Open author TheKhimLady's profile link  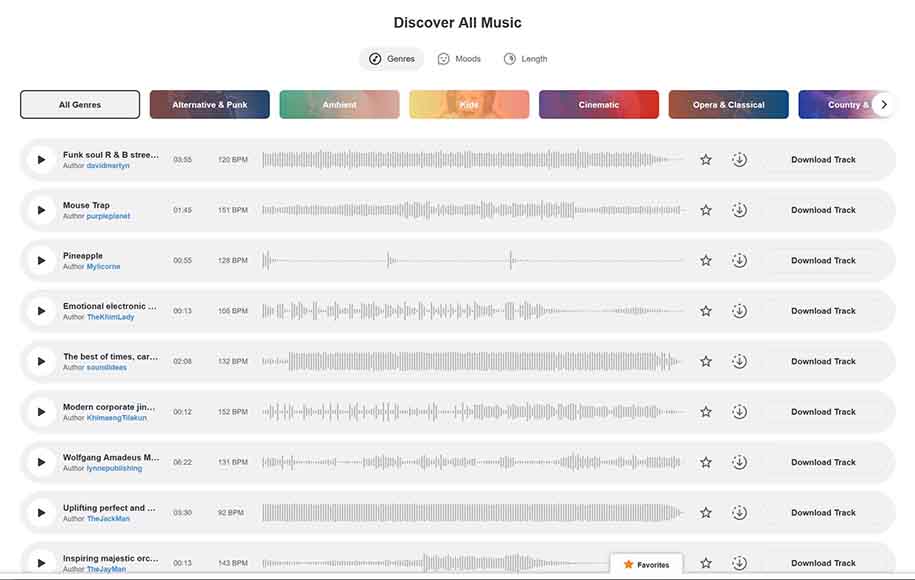[x=110, y=317]
